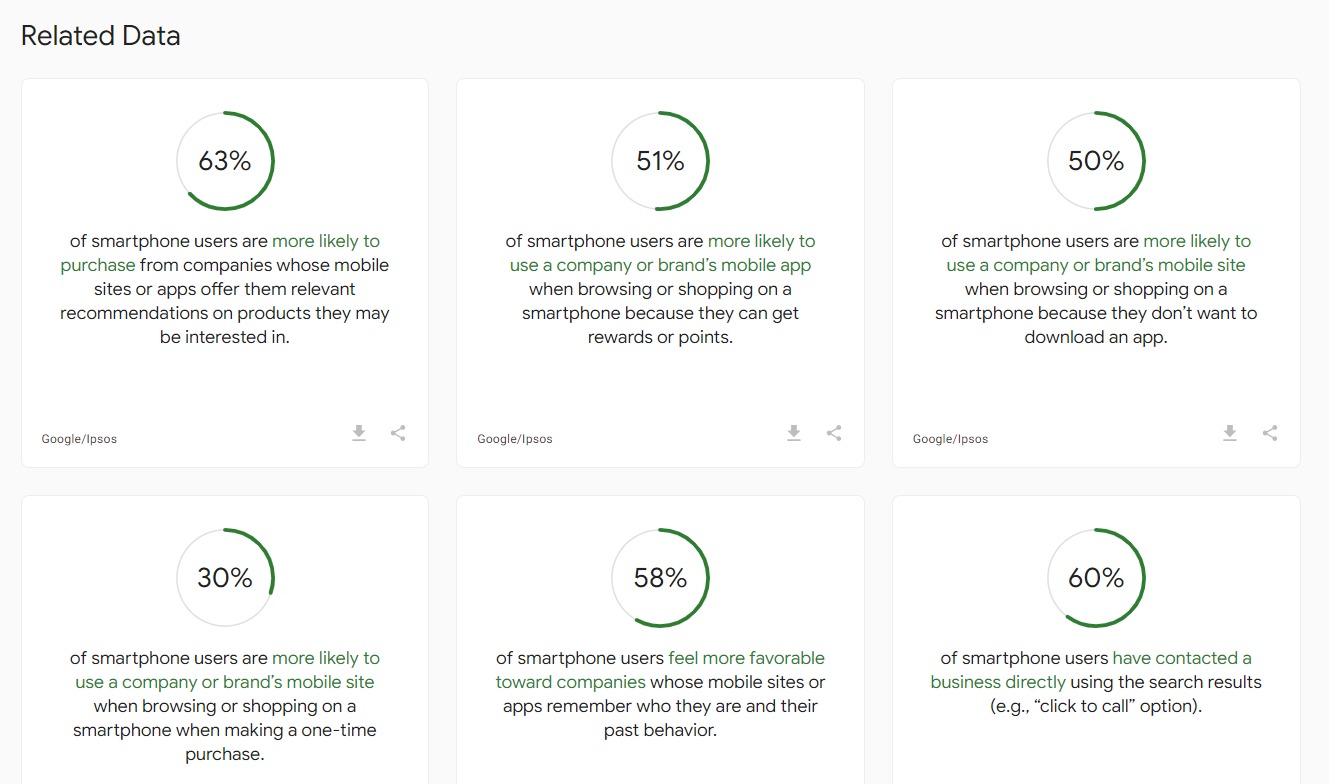Viewport: 1329px width, 784px height.
Task: Open 'have contacted a business directly' link
Action: click(1091, 670)
